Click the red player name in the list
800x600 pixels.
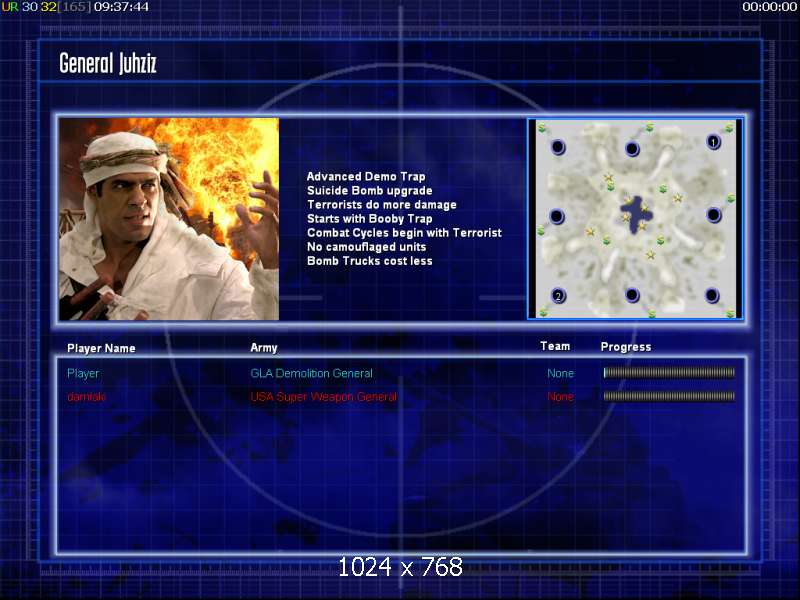pos(87,396)
